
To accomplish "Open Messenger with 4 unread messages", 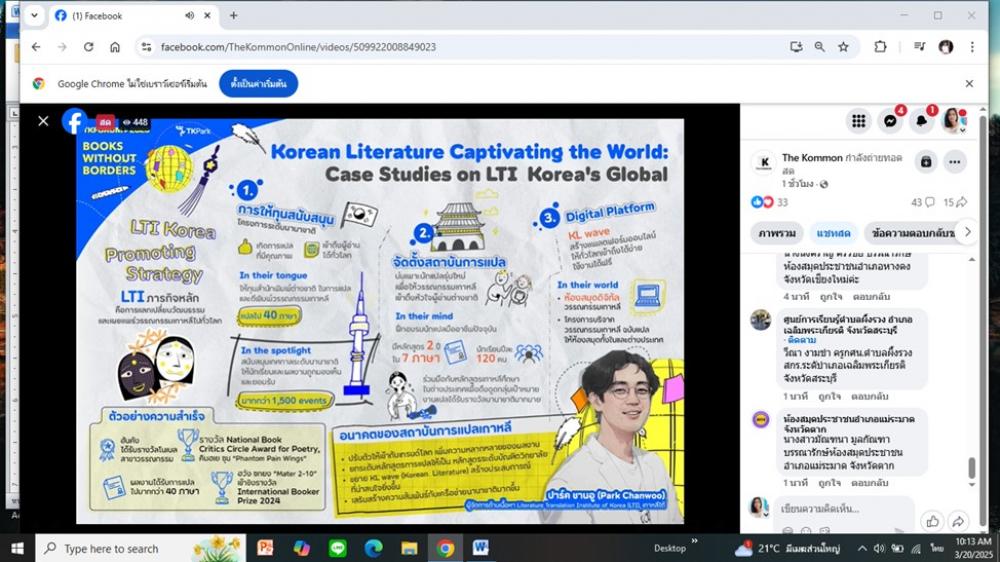I will pyautogui.click(x=890, y=121).
